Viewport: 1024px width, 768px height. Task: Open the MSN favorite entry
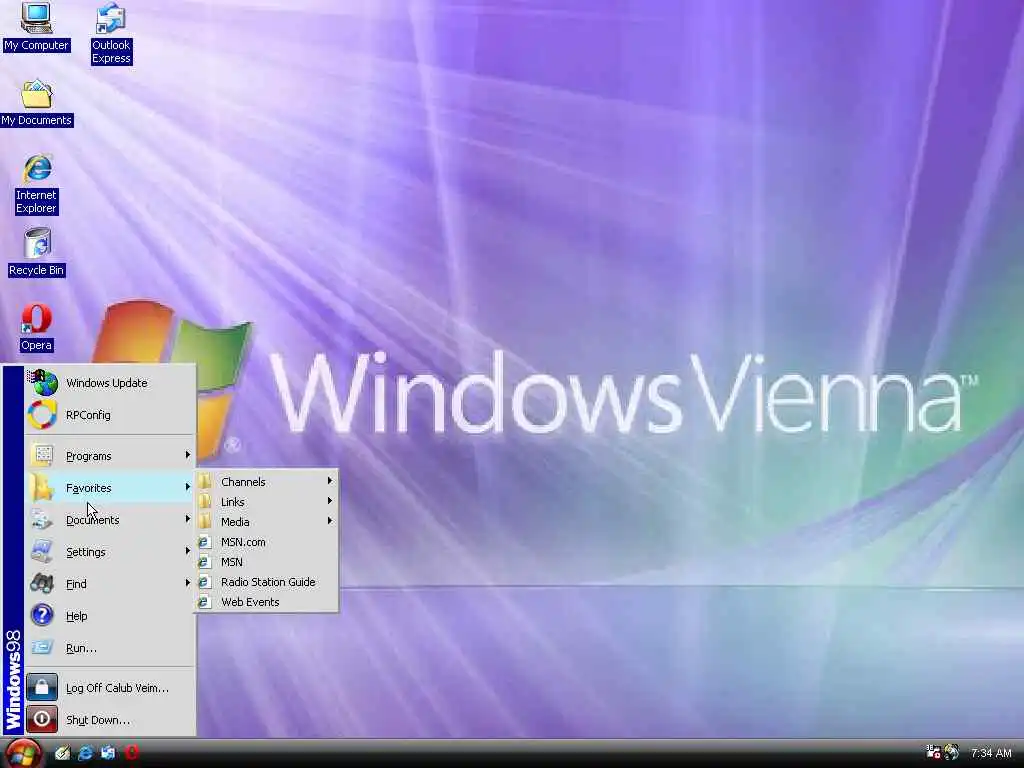[266, 562]
